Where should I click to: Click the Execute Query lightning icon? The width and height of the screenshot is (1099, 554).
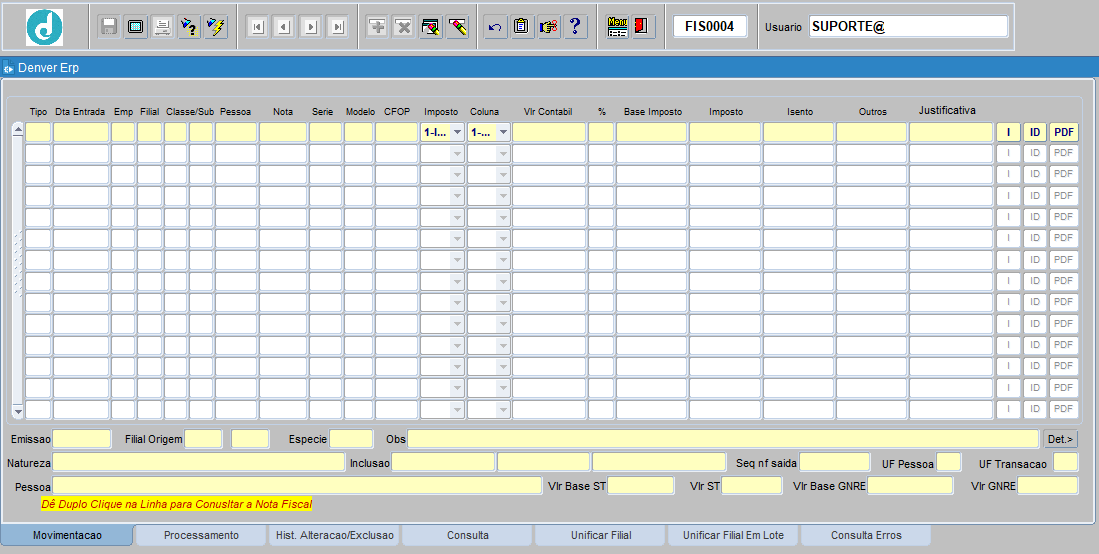coord(216,27)
